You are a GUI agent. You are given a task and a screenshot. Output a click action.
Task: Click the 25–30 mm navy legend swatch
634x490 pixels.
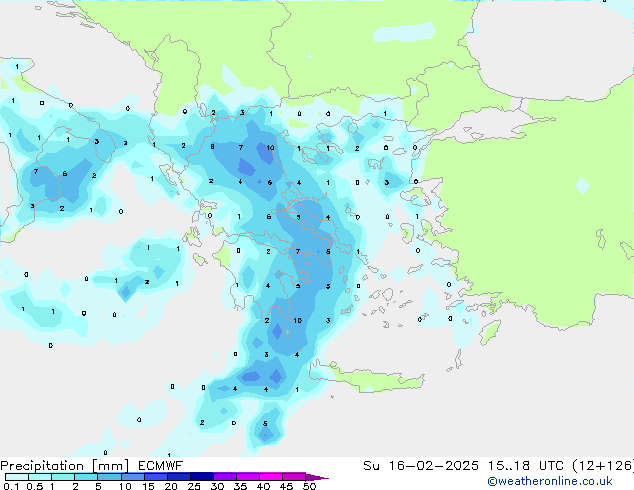click(x=202, y=477)
